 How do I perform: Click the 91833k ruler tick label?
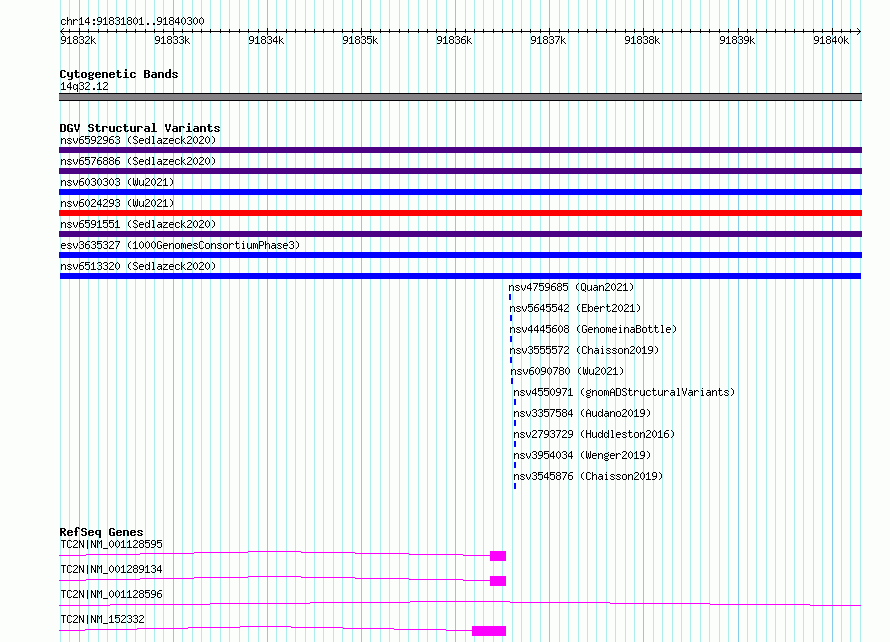[172, 40]
